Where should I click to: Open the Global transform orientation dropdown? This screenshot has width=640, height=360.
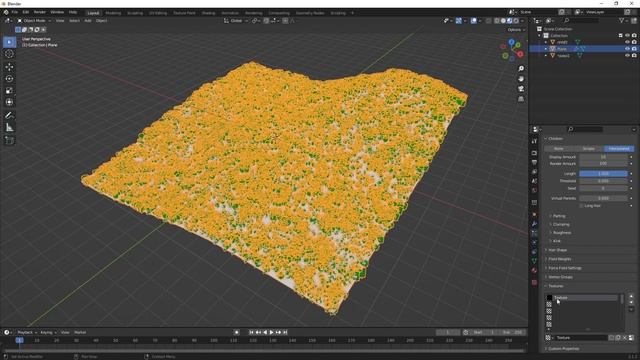[236, 20]
